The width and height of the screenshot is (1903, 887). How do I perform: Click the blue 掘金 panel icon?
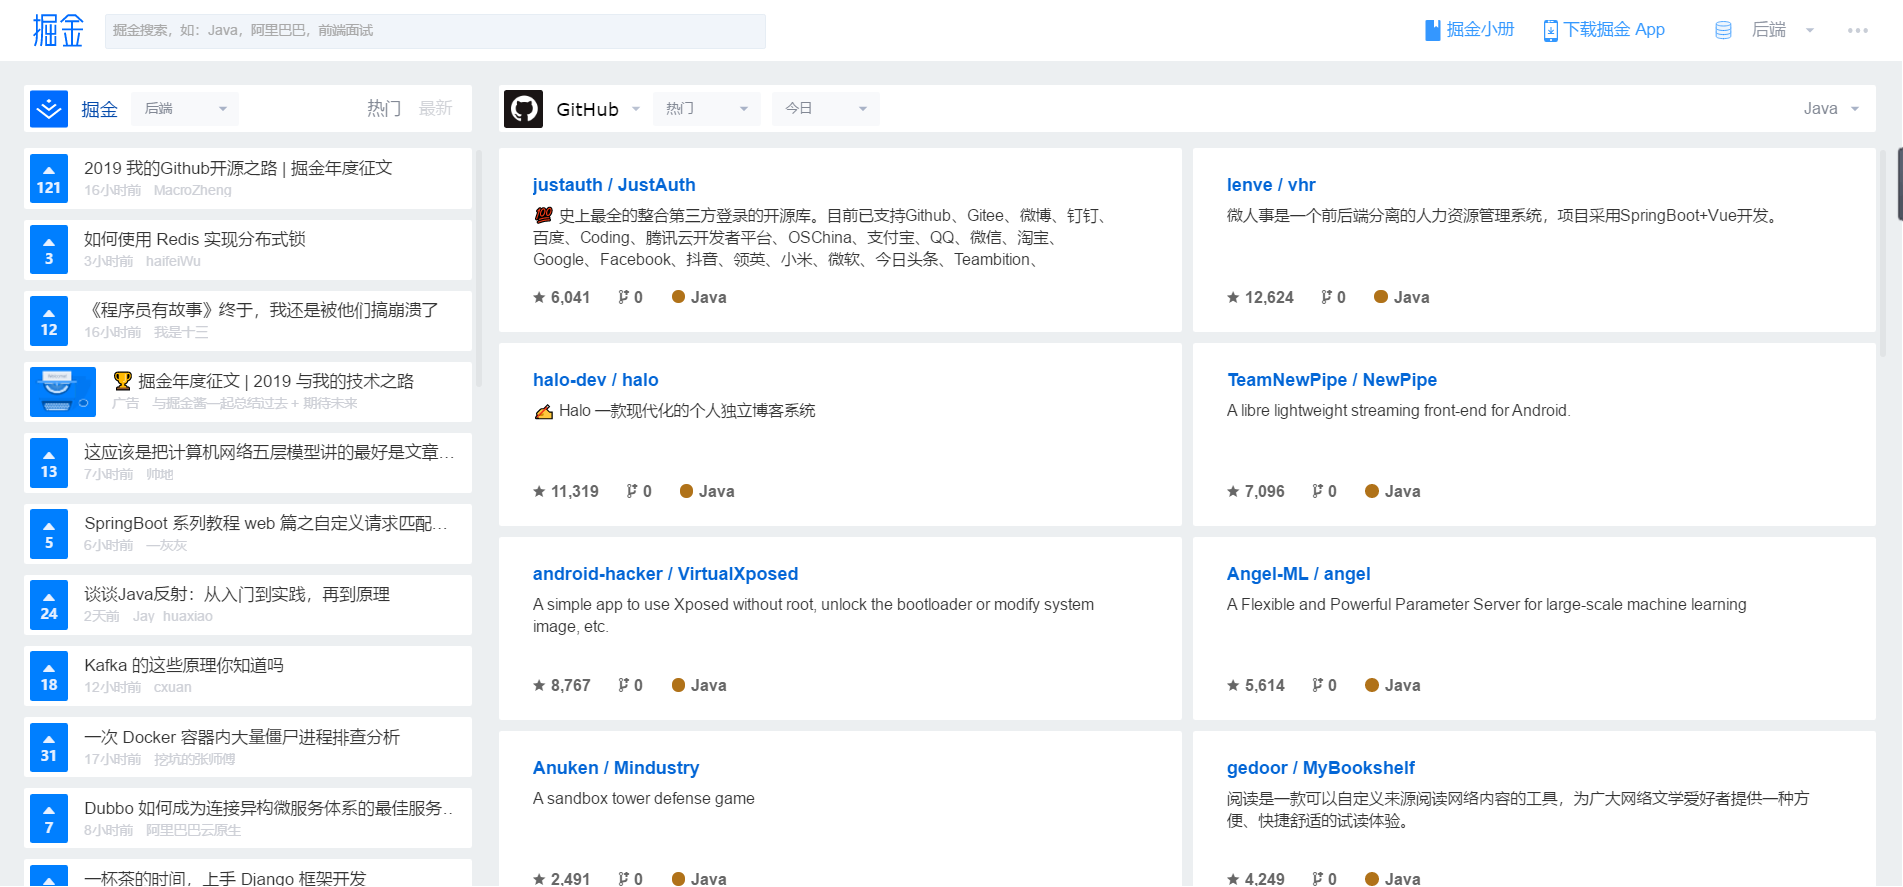[x=49, y=109]
